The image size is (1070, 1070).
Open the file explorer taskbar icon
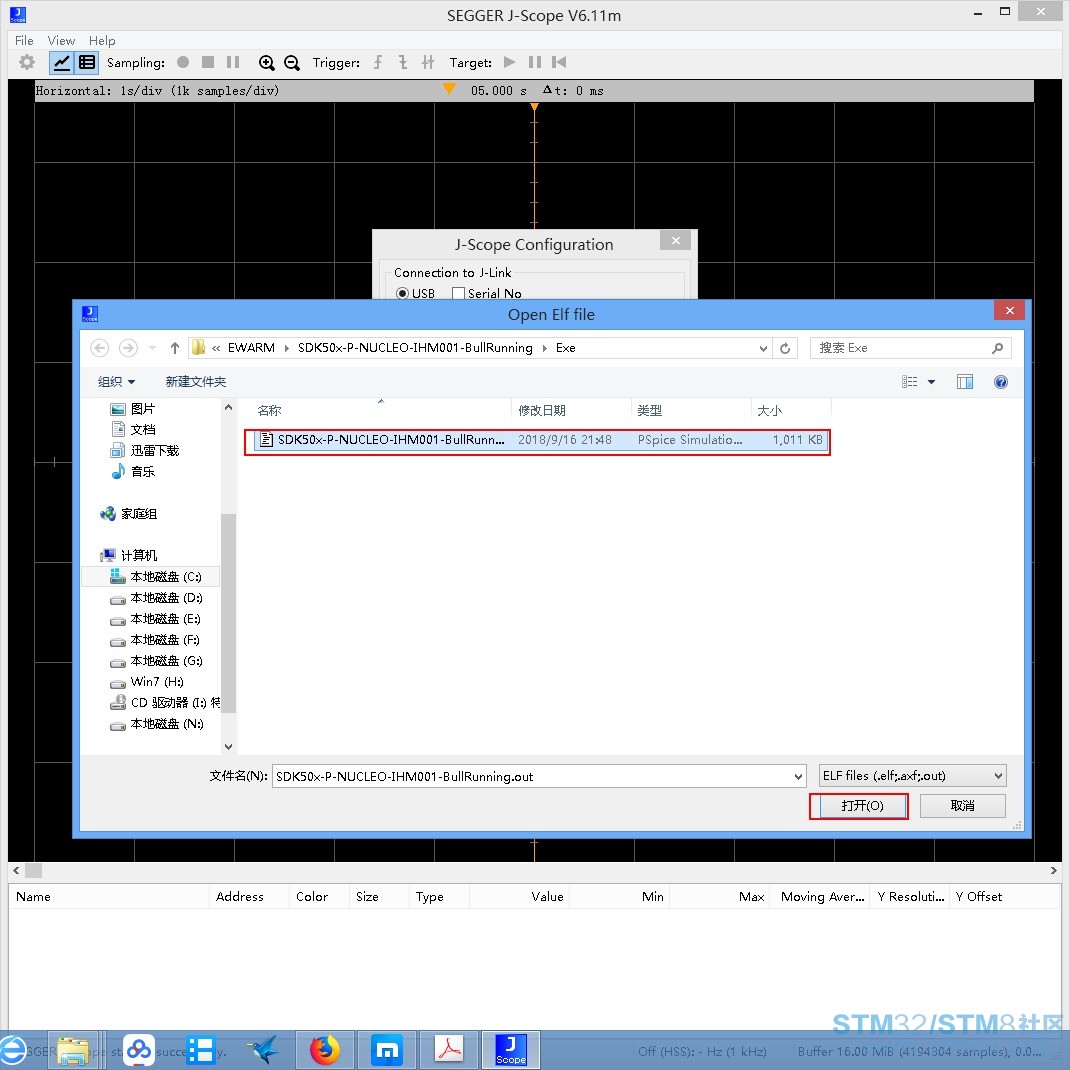tap(74, 1051)
